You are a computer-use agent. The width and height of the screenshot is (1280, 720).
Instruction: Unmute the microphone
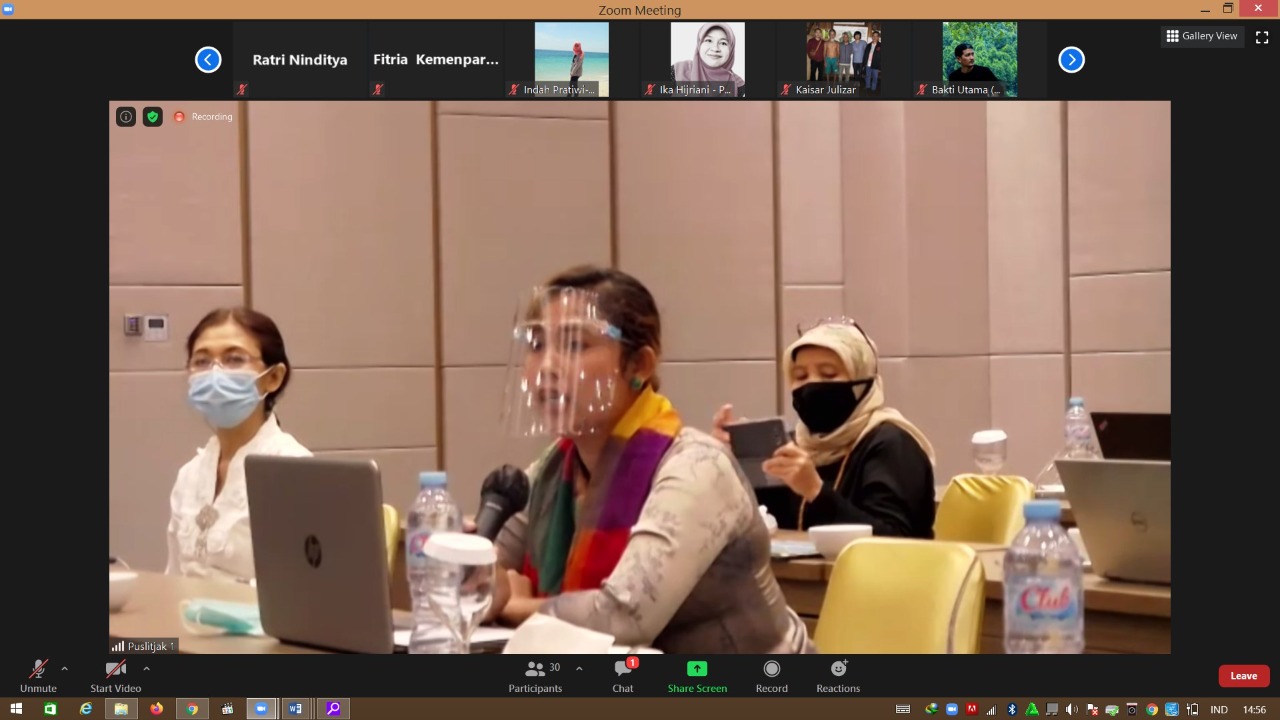pyautogui.click(x=38, y=675)
